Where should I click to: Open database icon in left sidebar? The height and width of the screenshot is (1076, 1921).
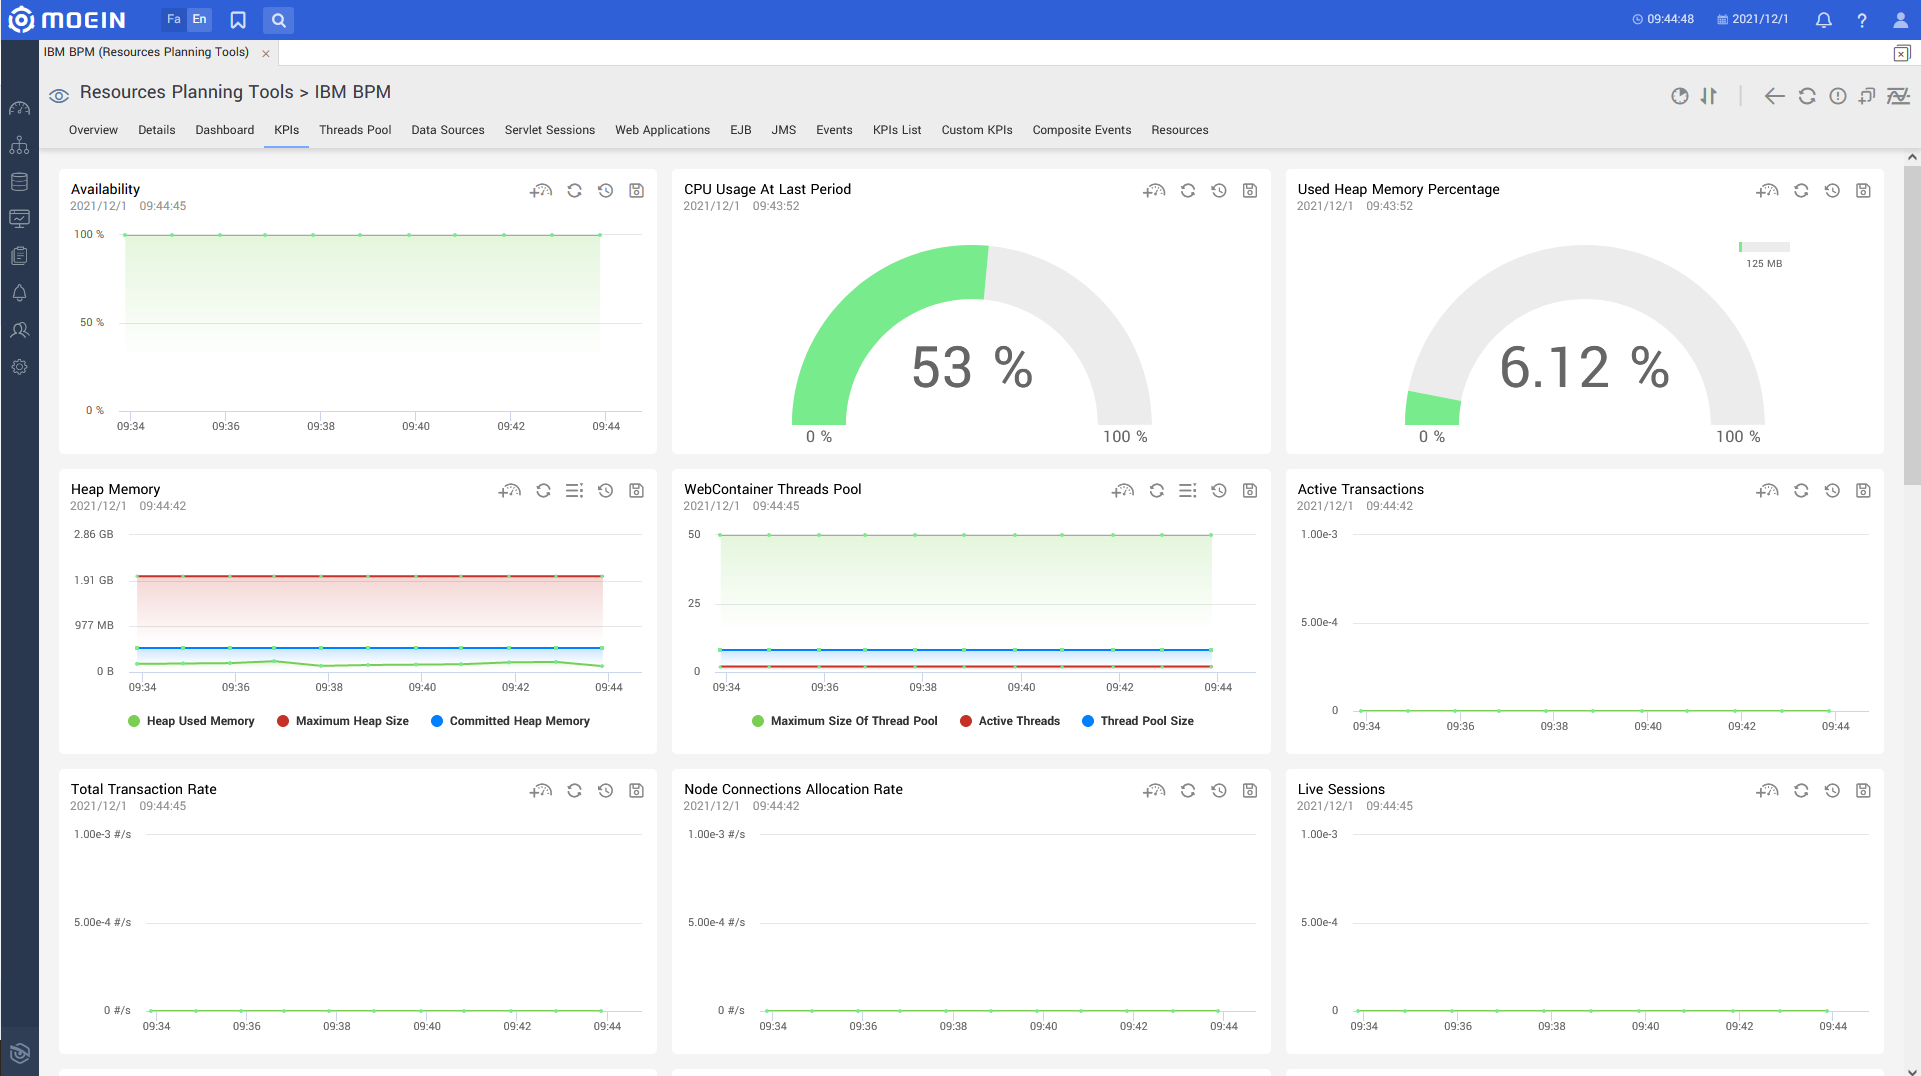coord(19,182)
